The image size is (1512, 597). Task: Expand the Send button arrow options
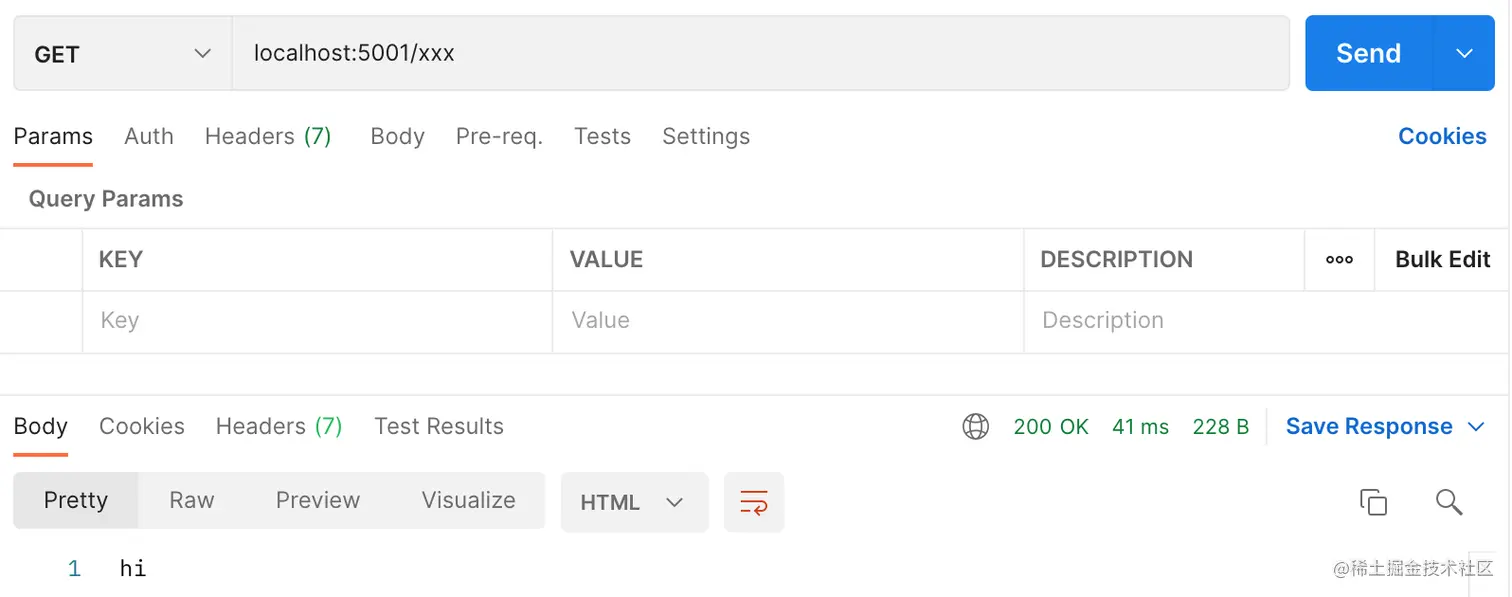[x=1464, y=54]
